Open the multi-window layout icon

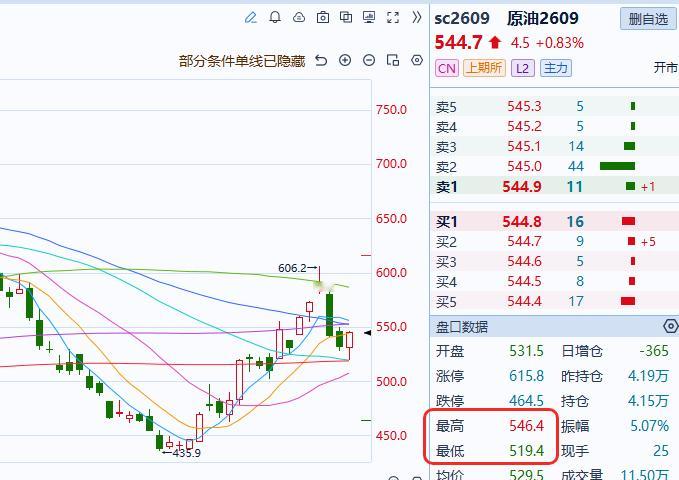(346, 17)
